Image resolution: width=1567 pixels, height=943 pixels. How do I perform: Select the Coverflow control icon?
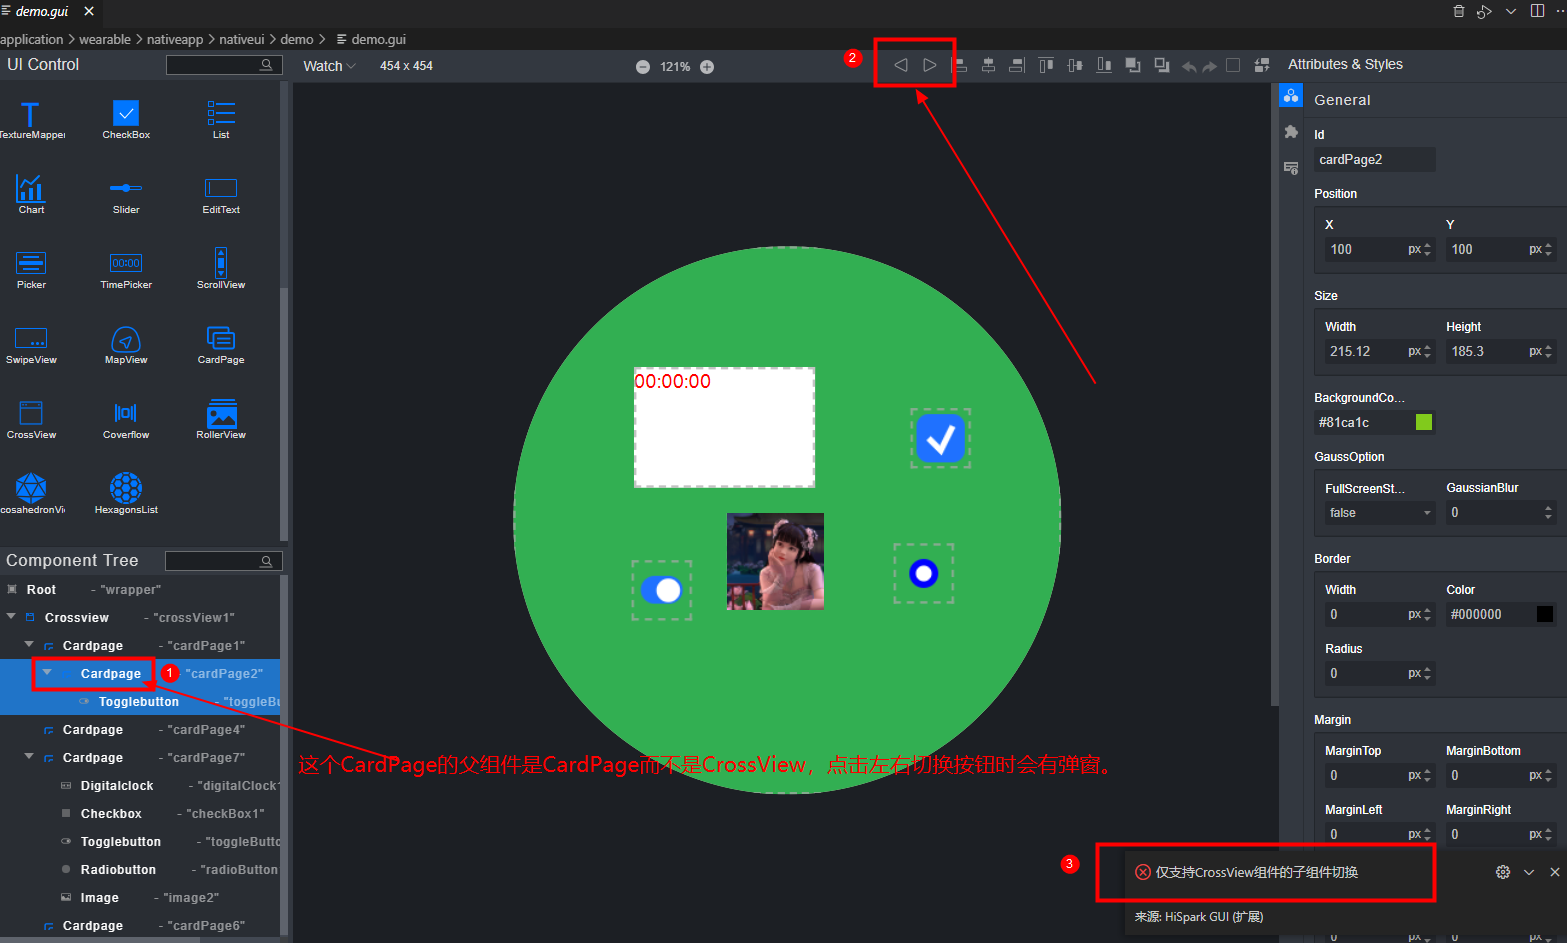pyautogui.click(x=126, y=419)
